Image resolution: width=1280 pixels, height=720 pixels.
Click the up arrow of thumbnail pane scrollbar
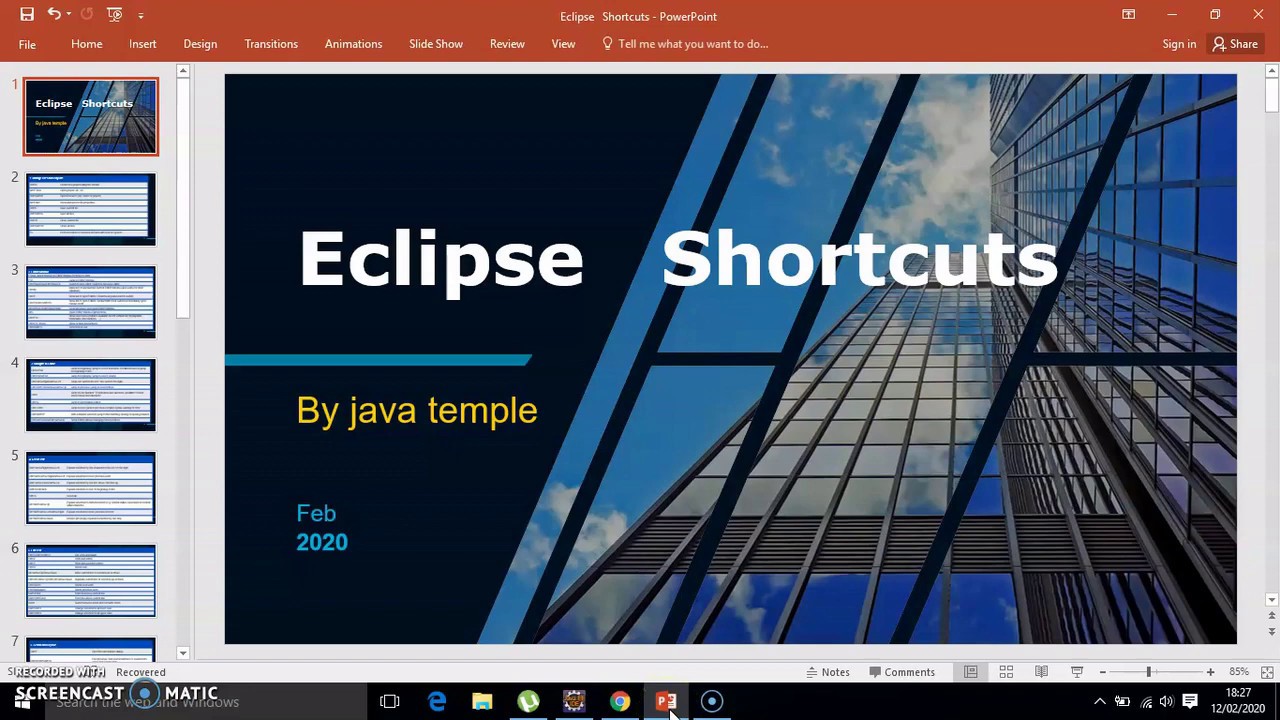pos(183,71)
